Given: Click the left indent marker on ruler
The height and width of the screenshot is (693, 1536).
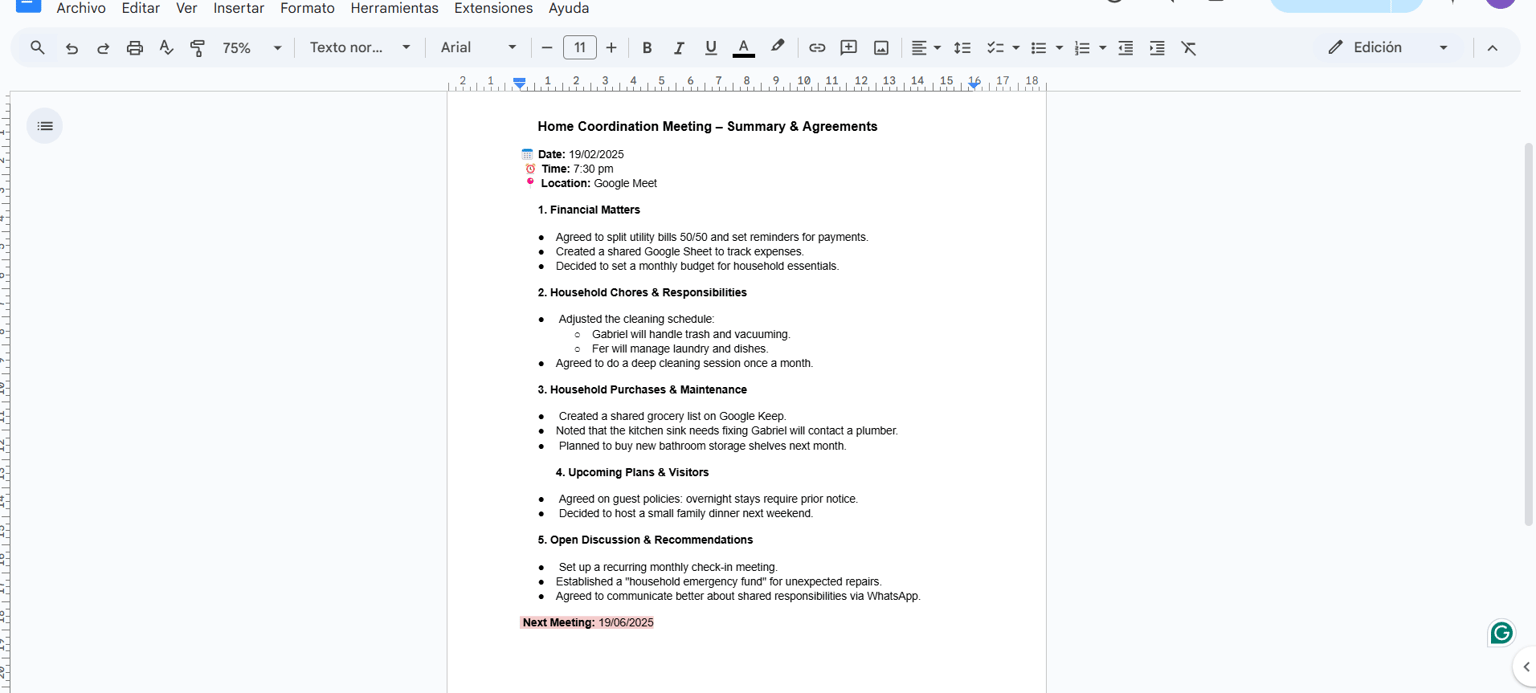Looking at the screenshot, I should [519, 84].
